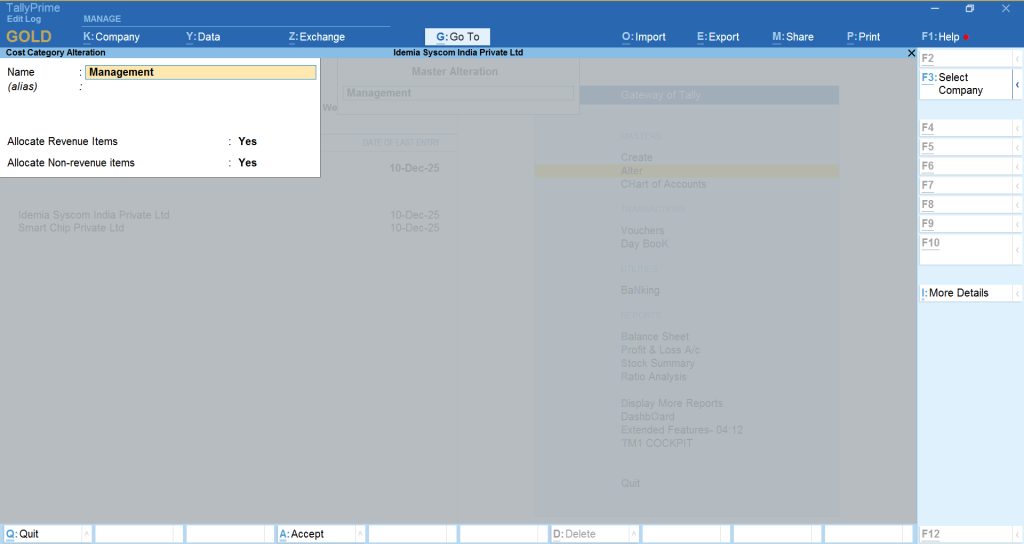The height and width of the screenshot is (544, 1024).
Task: Open F1 Help
Action: (940, 37)
